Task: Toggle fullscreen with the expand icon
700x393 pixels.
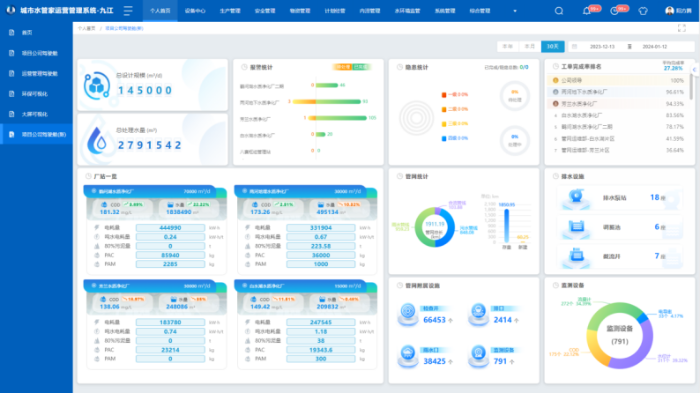Action: click(682, 28)
